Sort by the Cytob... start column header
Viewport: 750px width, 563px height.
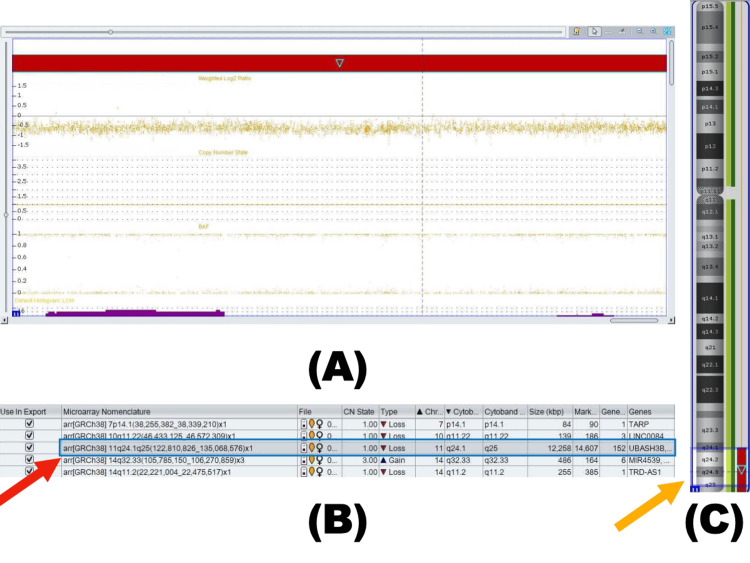463,411
